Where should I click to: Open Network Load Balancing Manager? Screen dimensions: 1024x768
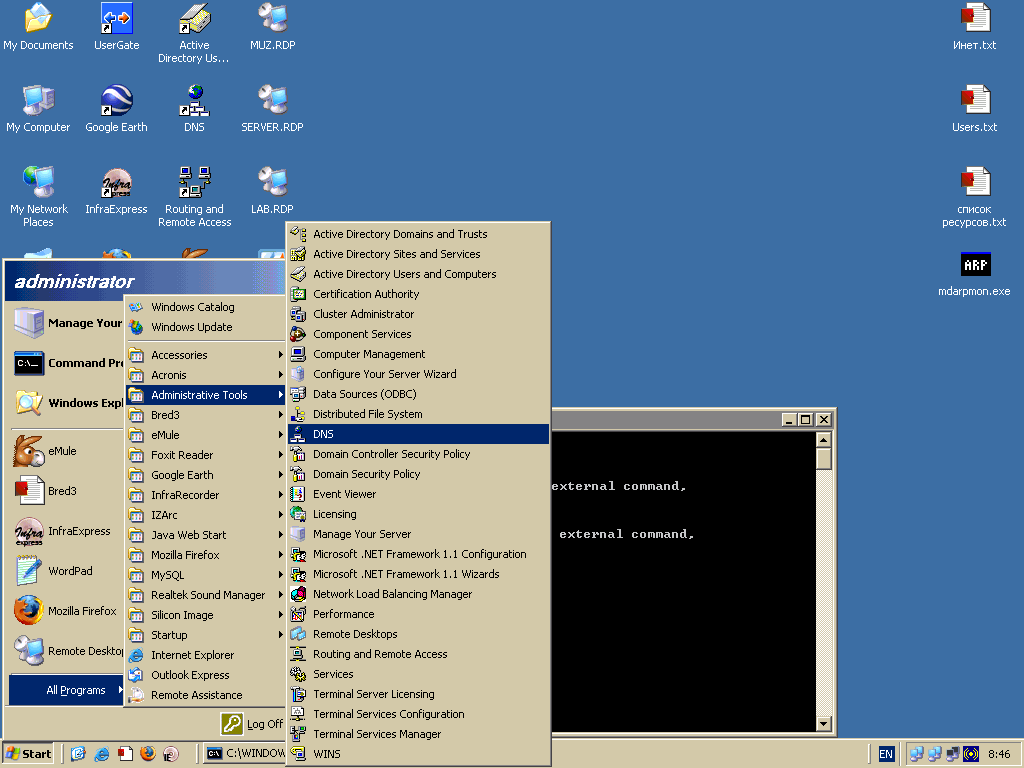pyautogui.click(x=419, y=594)
